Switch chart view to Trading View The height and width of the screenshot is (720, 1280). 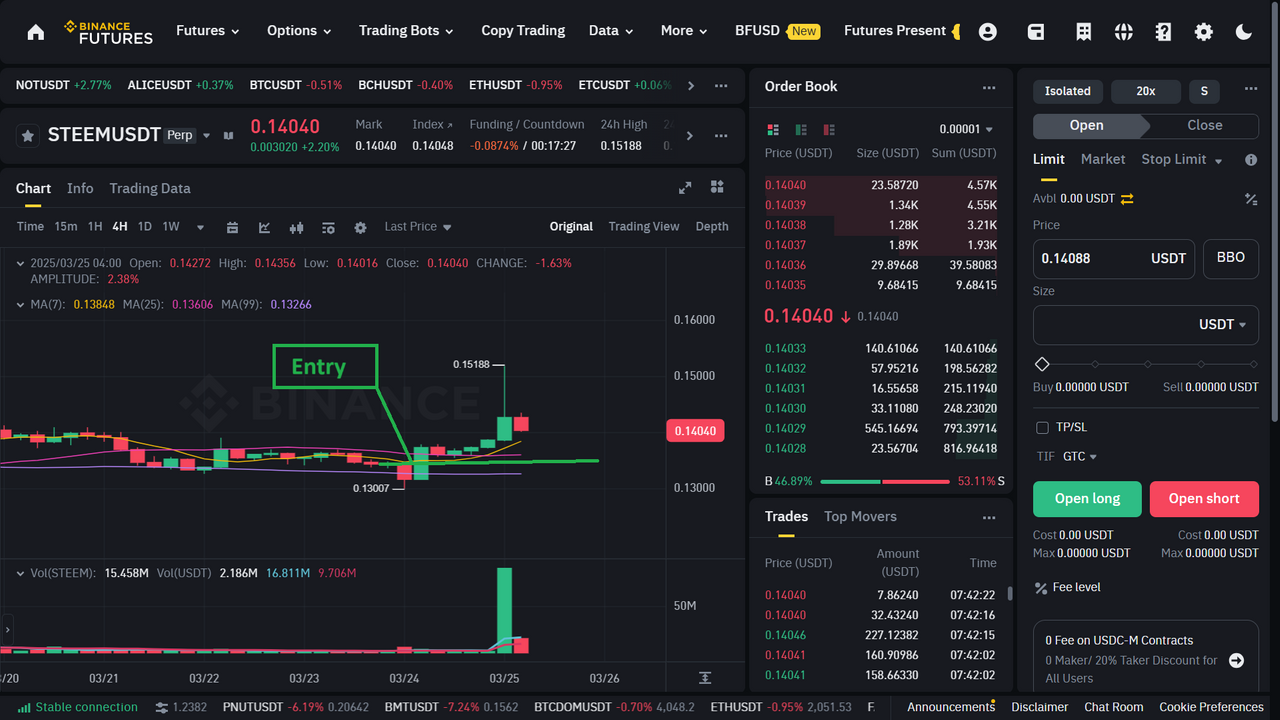644,227
